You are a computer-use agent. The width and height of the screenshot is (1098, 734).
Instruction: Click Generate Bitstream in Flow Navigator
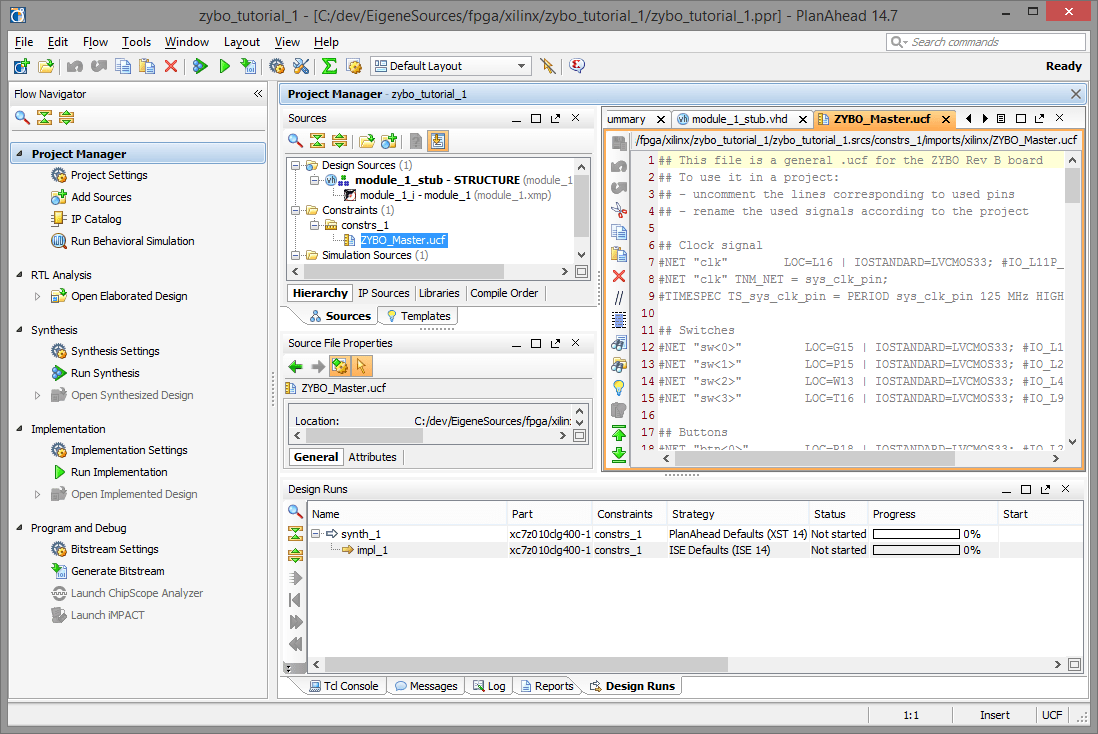117,571
